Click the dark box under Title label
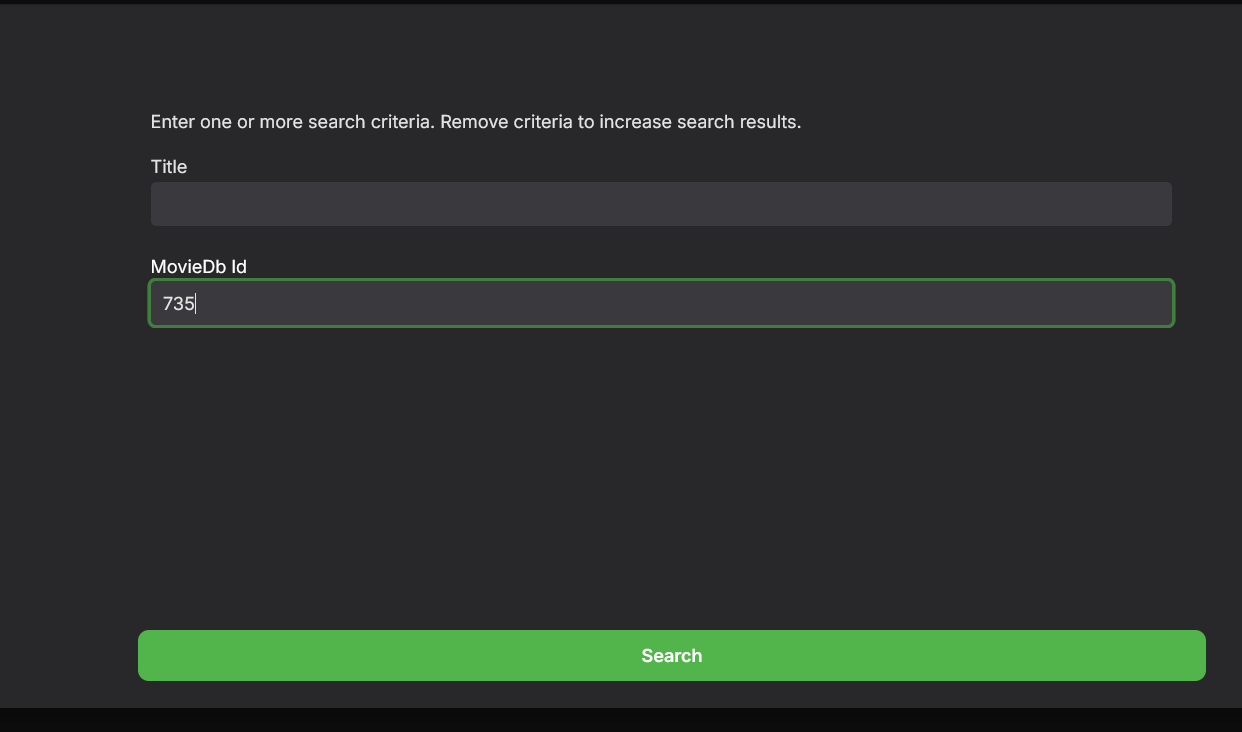The image size is (1242, 732). click(x=660, y=204)
